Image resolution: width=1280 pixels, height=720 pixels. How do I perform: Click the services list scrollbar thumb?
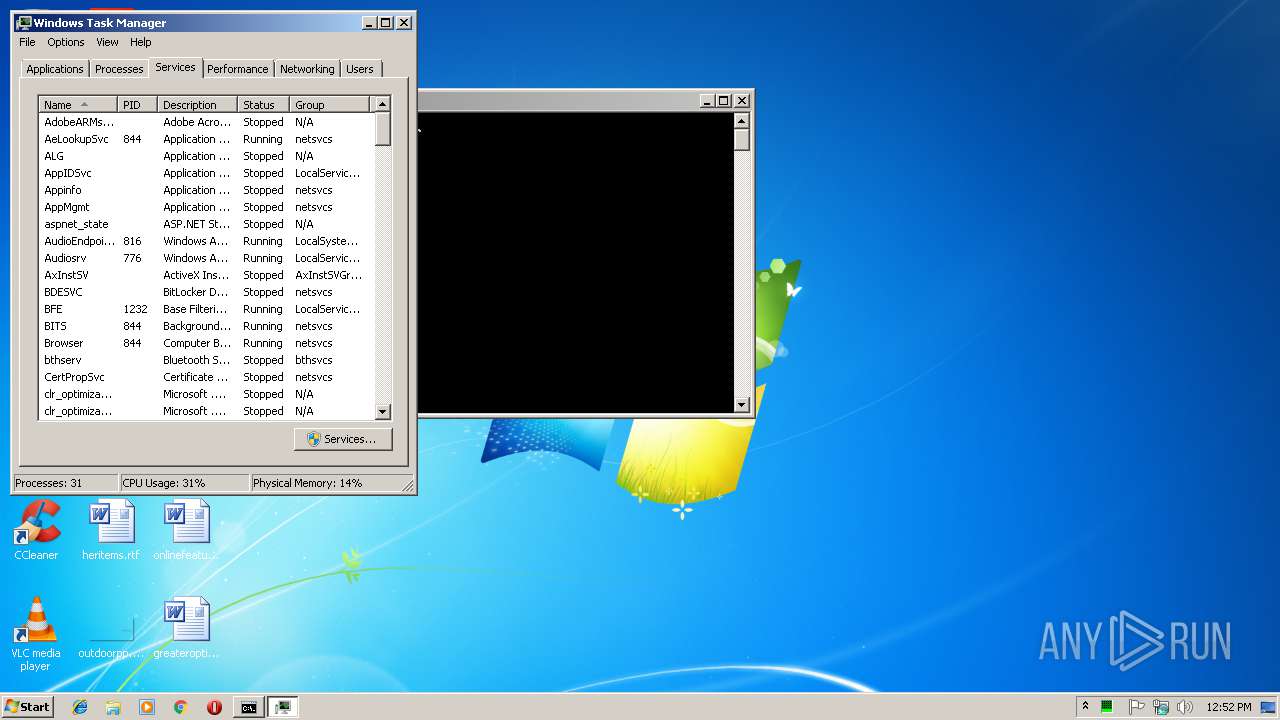click(x=382, y=129)
